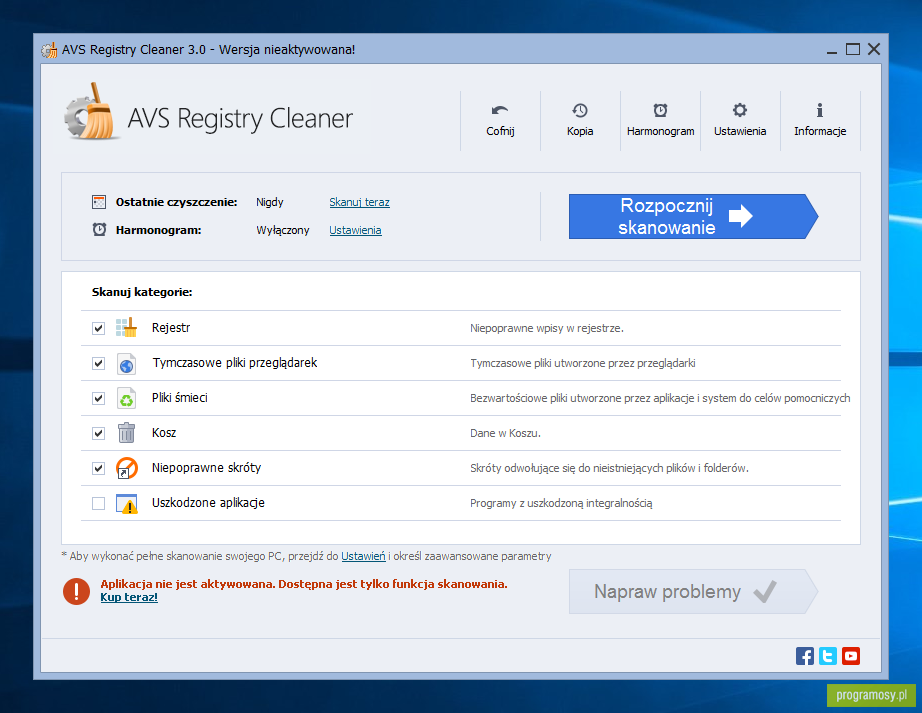Open the YouTube channel icon
This screenshot has width=922, height=713.
pyautogui.click(x=851, y=656)
